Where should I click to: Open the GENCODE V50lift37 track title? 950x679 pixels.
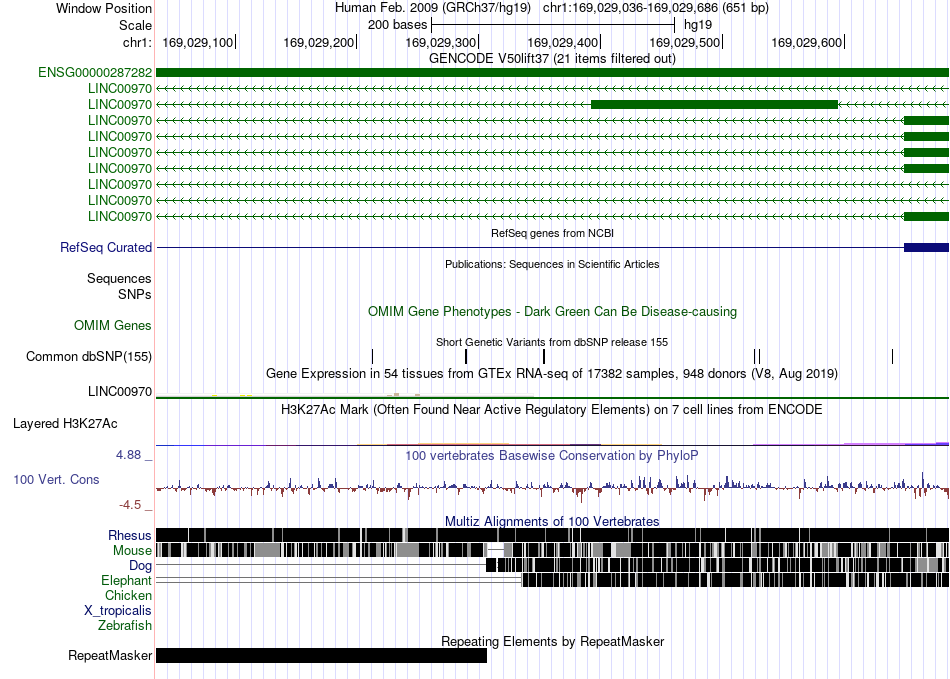tap(552, 59)
